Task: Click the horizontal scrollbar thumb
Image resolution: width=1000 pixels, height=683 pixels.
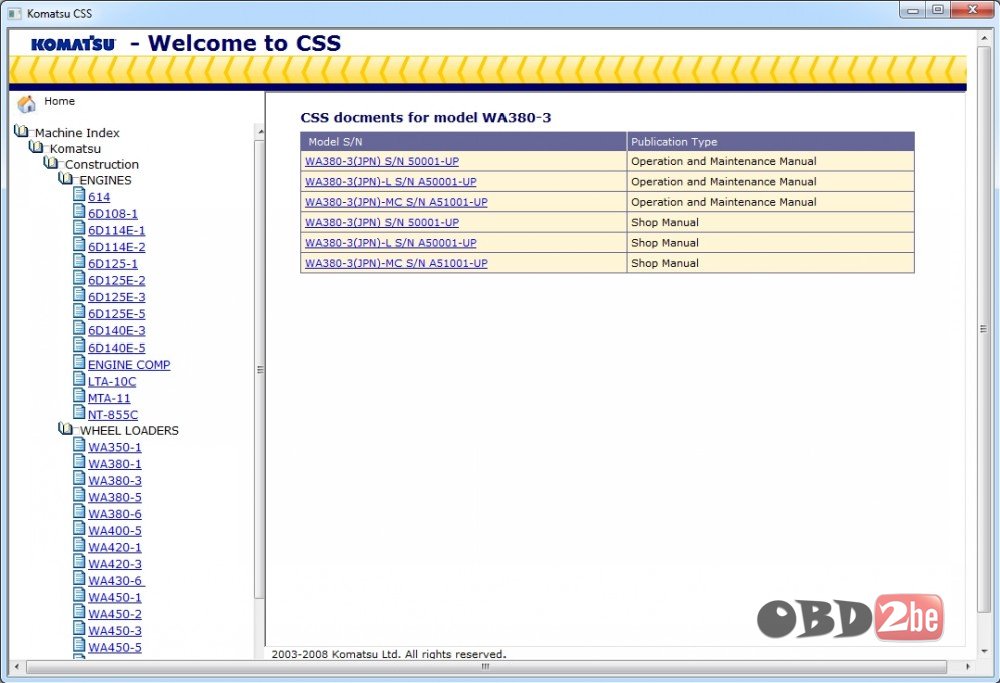Action: coord(486,666)
